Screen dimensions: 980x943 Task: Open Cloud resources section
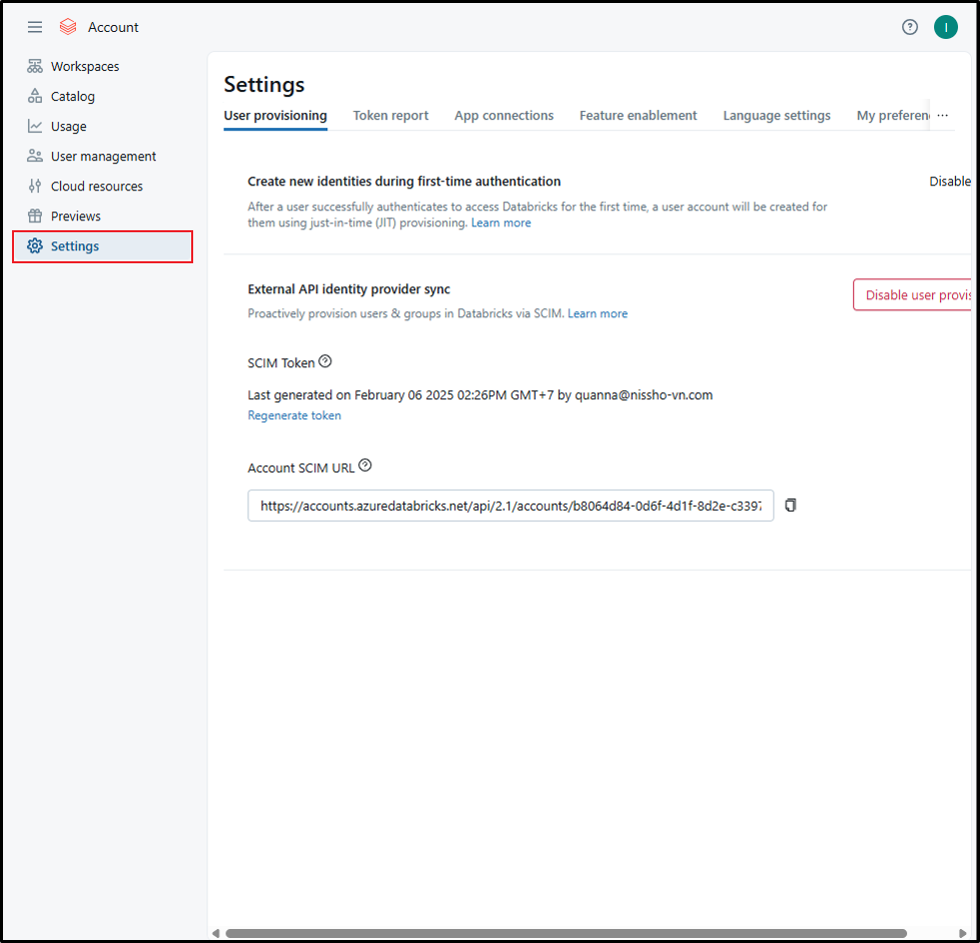pos(96,187)
